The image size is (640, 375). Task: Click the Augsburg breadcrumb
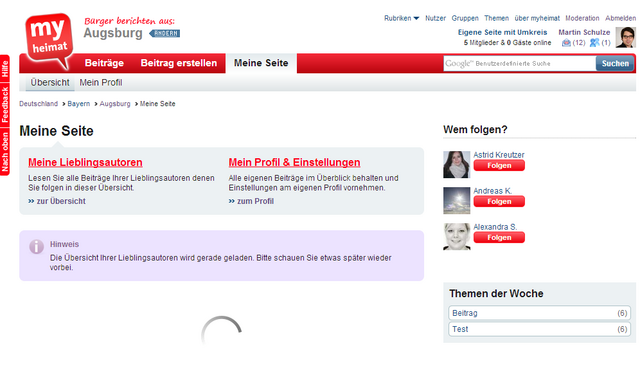click(115, 104)
